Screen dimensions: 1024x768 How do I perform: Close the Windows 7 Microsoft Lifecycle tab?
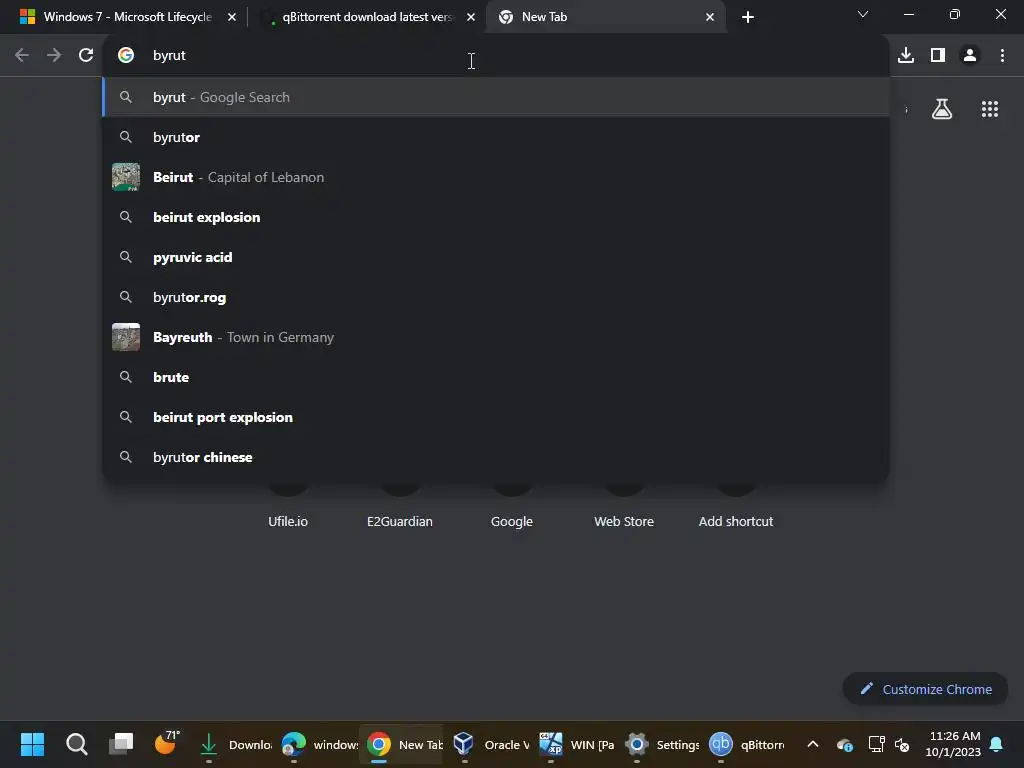pos(232,17)
